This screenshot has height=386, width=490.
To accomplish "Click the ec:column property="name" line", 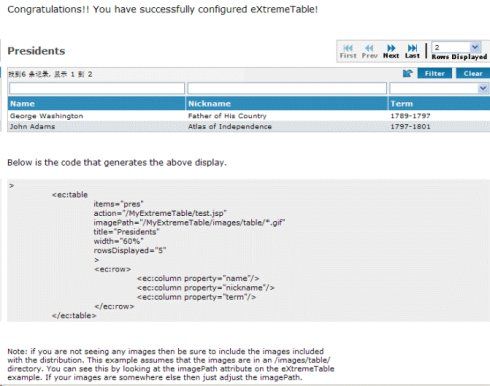I will (x=198, y=278).
